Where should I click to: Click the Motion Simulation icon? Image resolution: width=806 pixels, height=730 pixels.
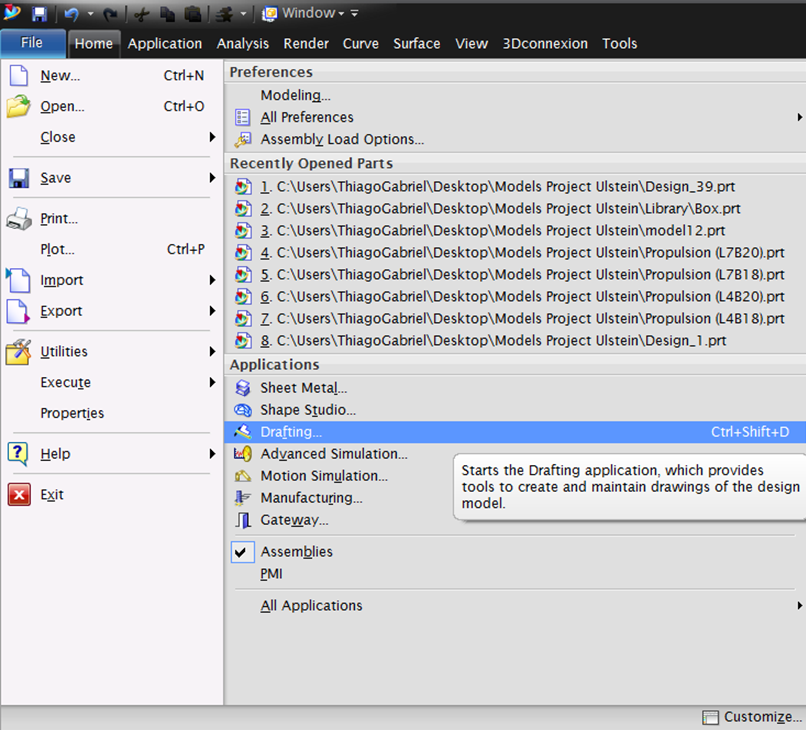pyautogui.click(x=243, y=476)
